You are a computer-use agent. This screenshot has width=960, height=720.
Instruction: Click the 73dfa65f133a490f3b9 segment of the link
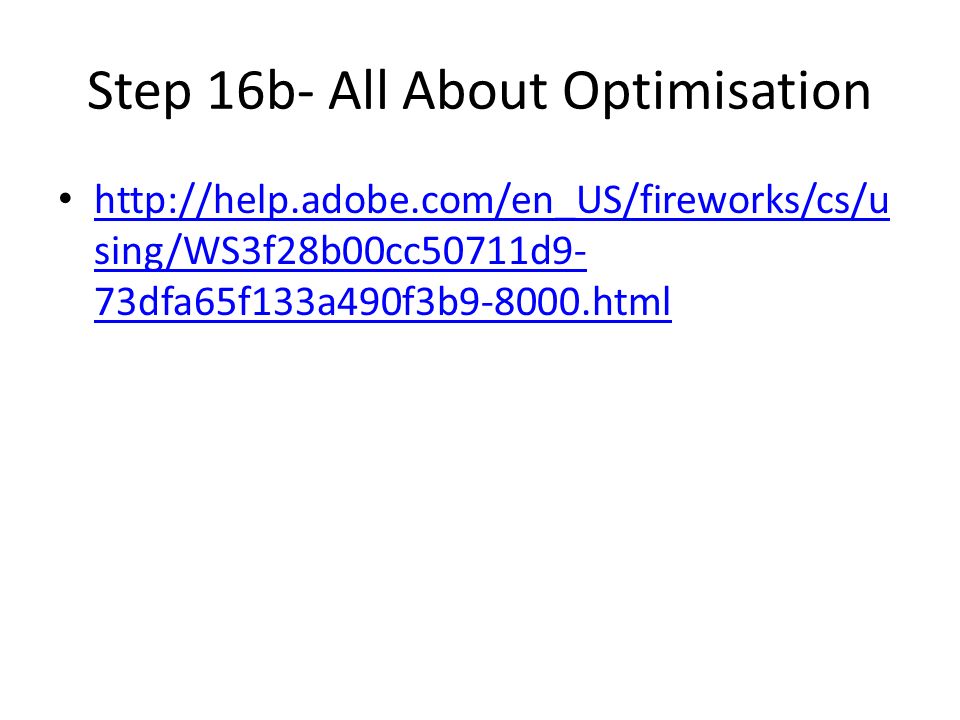[288, 302]
